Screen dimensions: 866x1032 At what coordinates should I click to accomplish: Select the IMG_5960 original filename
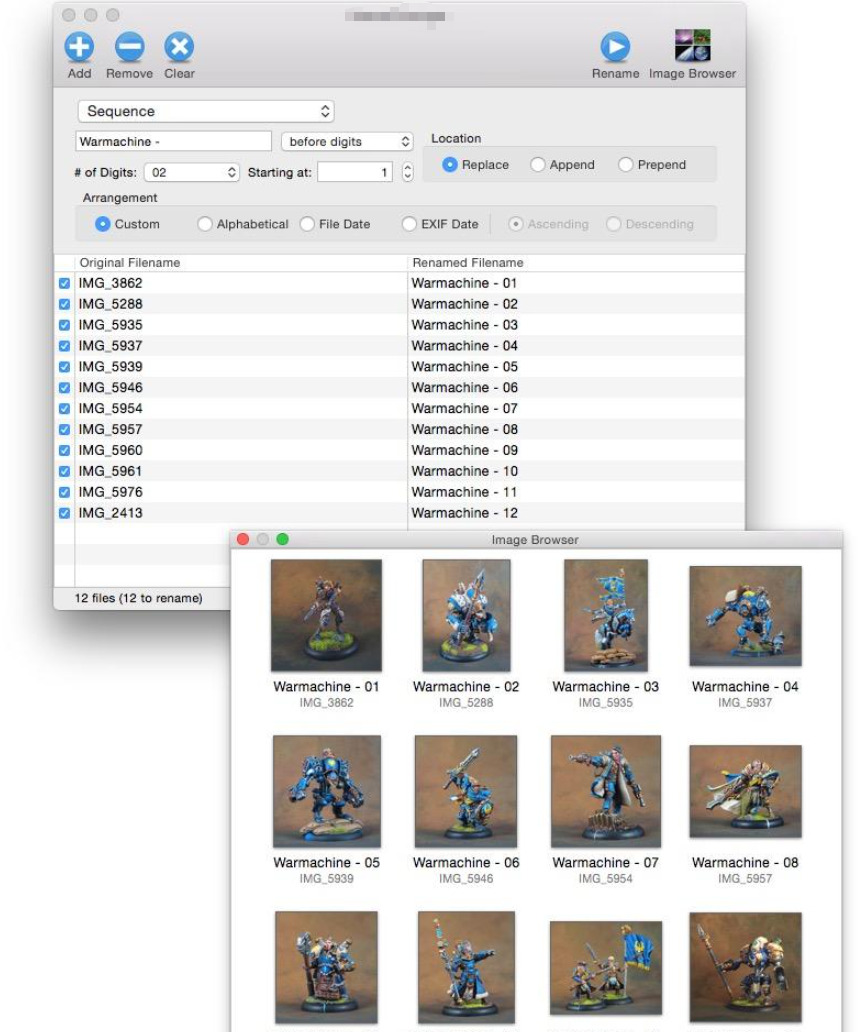click(x=111, y=450)
